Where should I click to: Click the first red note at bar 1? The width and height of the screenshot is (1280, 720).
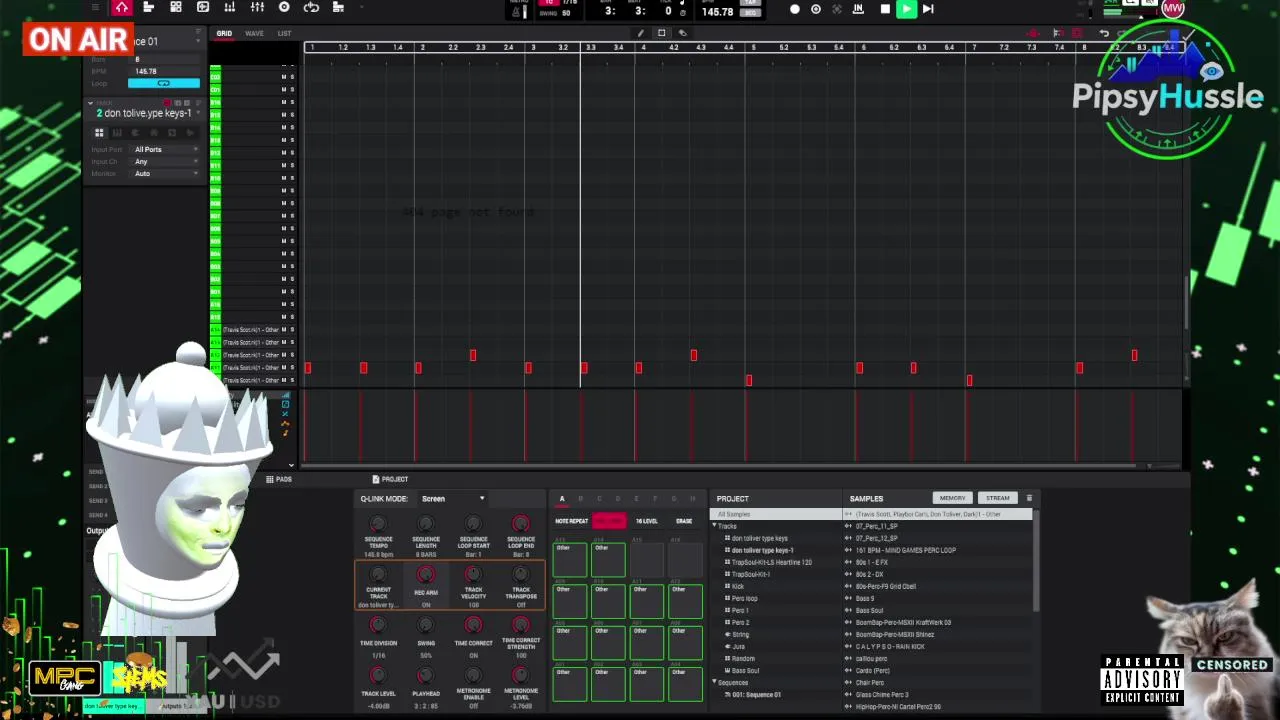(308, 368)
